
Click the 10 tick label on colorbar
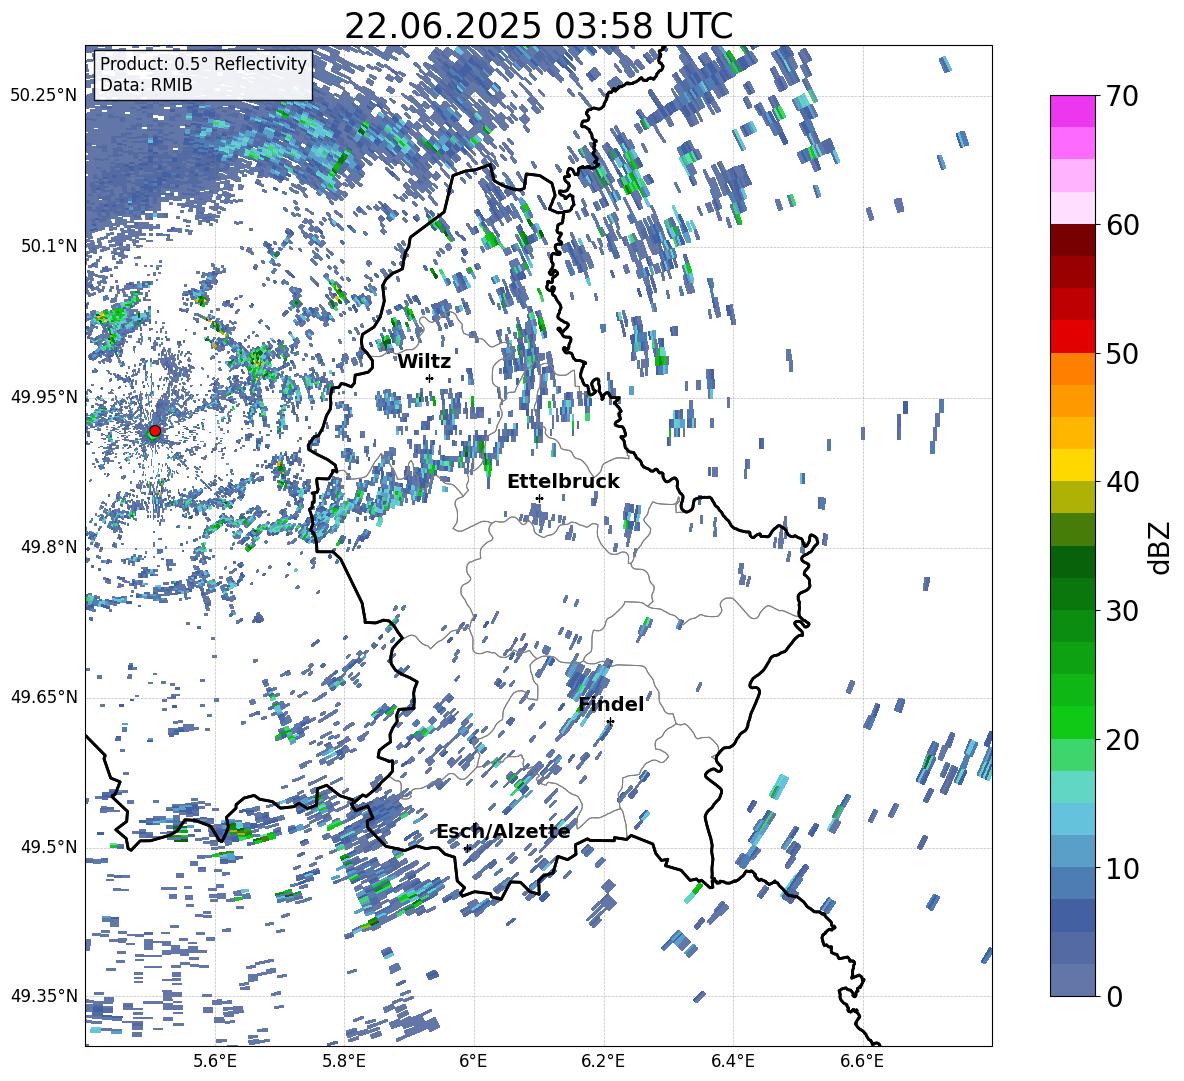(1122, 868)
